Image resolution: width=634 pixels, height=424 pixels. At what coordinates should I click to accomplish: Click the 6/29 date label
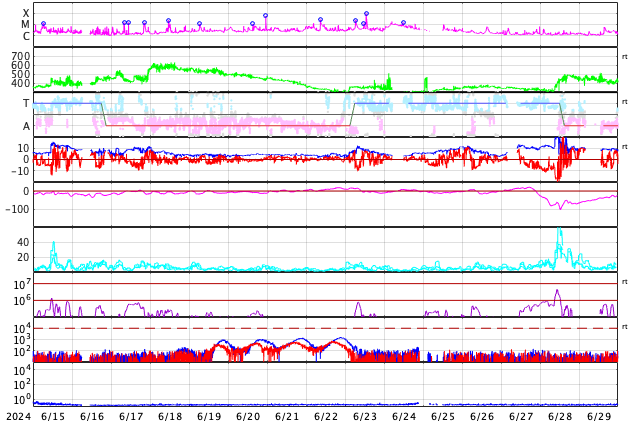(599, 416)
